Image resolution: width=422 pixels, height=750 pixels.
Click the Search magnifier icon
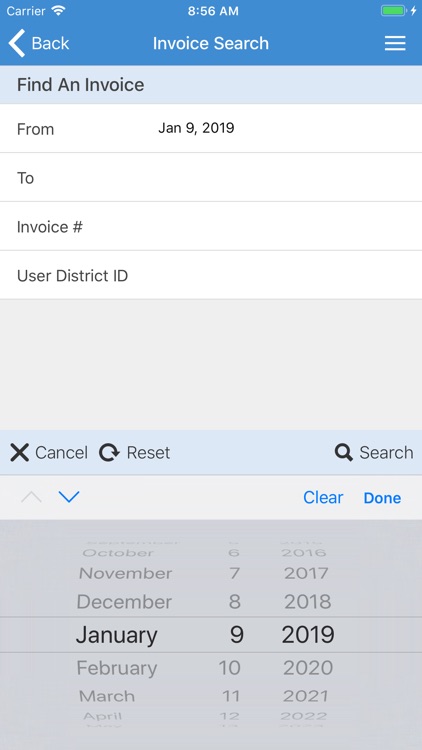[x=344, y=452]
